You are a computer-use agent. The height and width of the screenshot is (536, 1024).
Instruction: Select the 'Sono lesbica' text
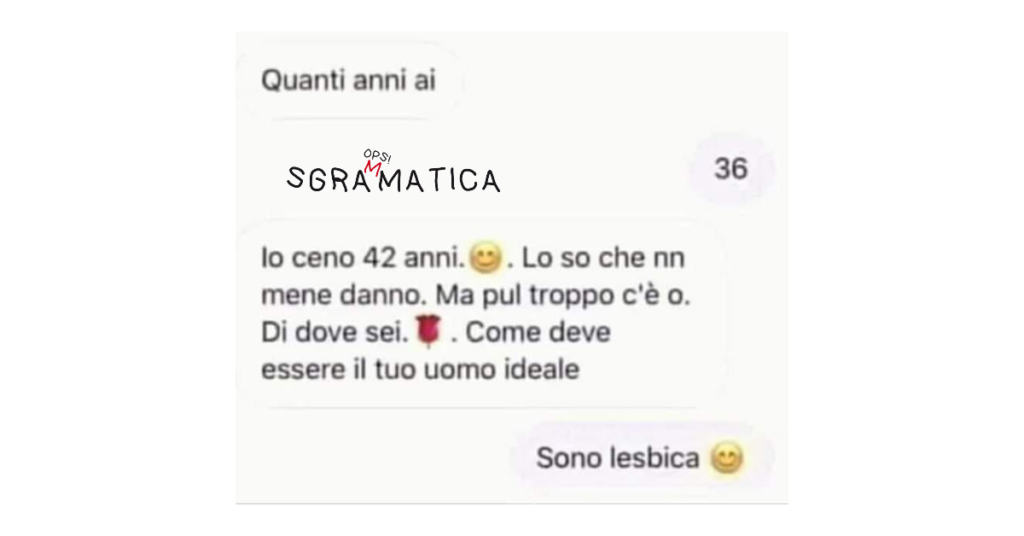[x=618, y=458]
